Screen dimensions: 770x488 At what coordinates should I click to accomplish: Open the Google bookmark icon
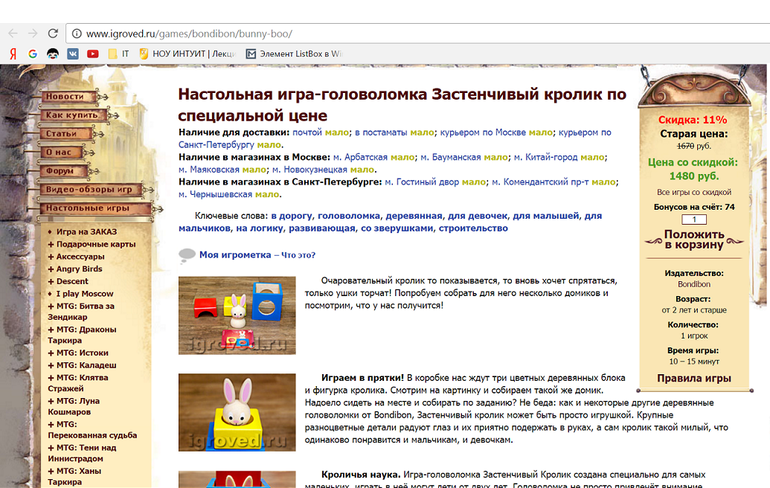click(32, 53)
